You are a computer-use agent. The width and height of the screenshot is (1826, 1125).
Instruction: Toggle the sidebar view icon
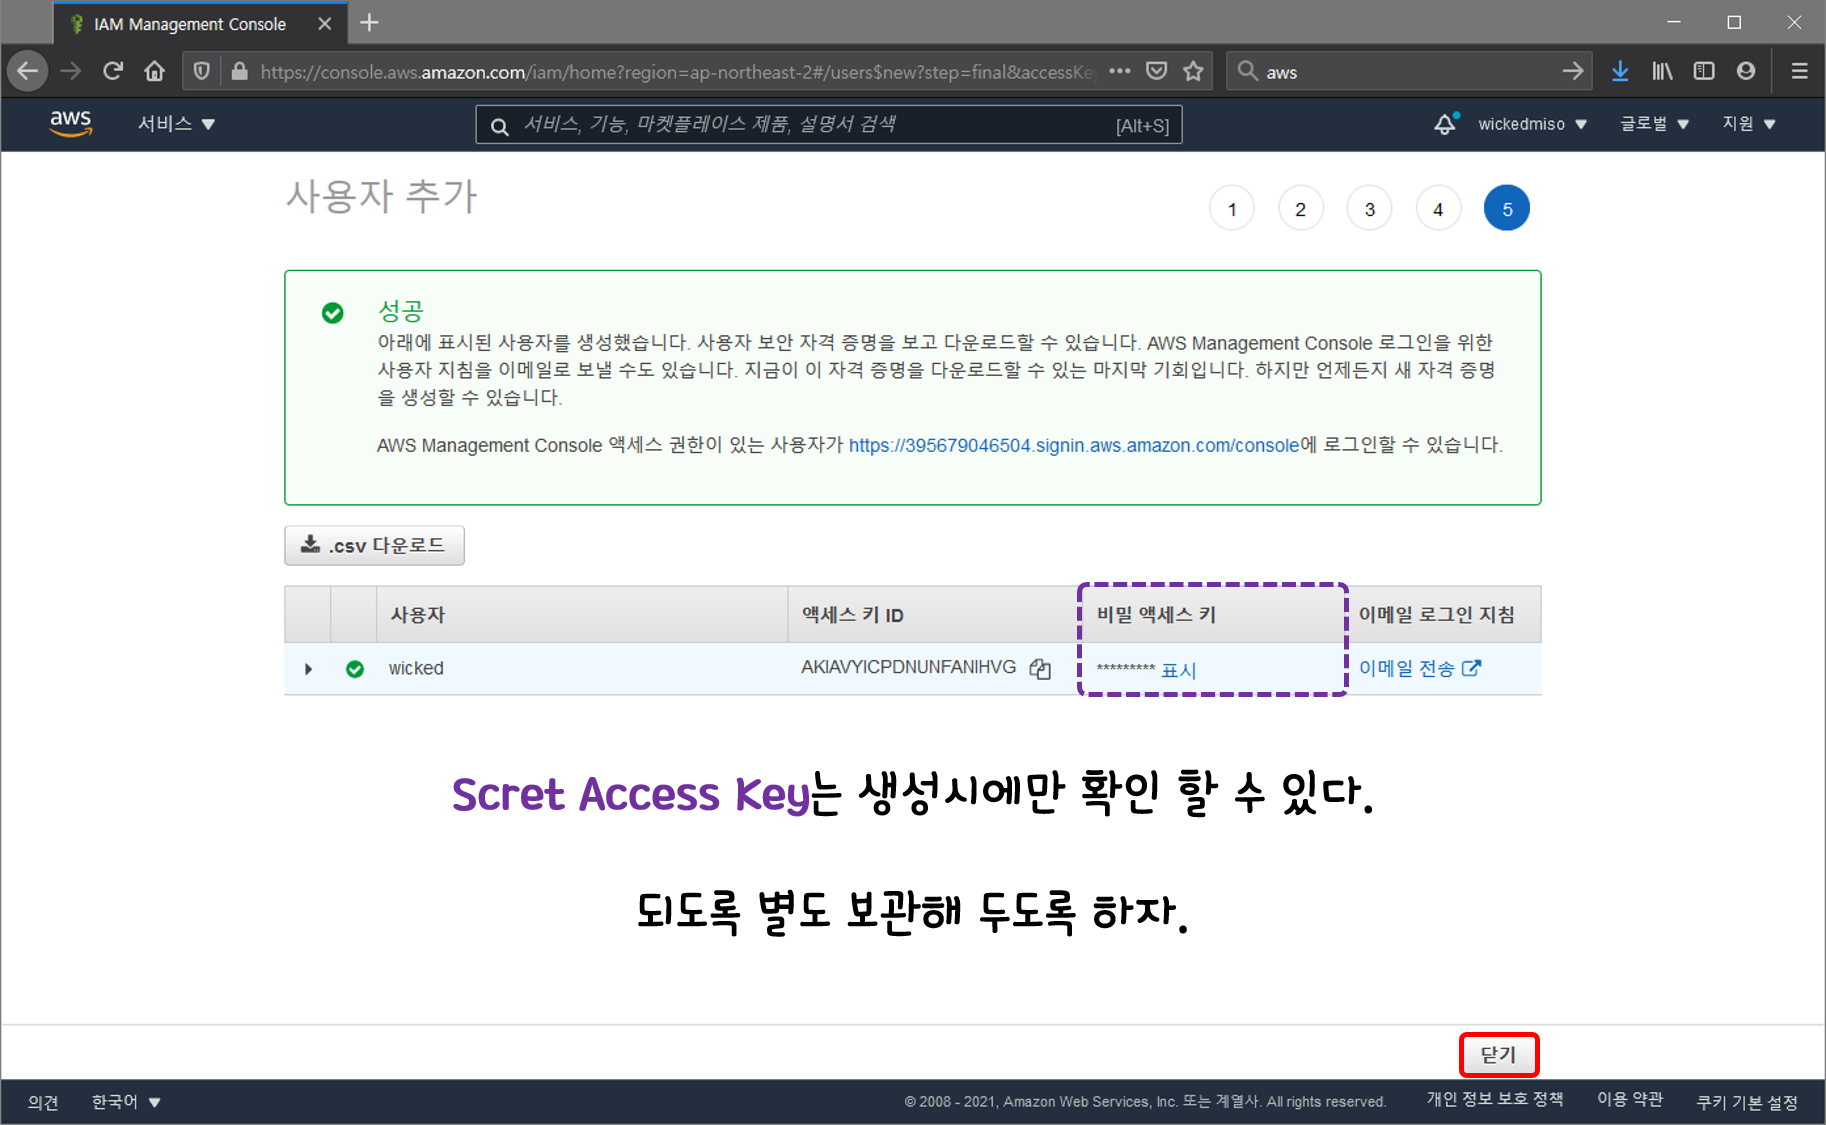coord(1704,71)
